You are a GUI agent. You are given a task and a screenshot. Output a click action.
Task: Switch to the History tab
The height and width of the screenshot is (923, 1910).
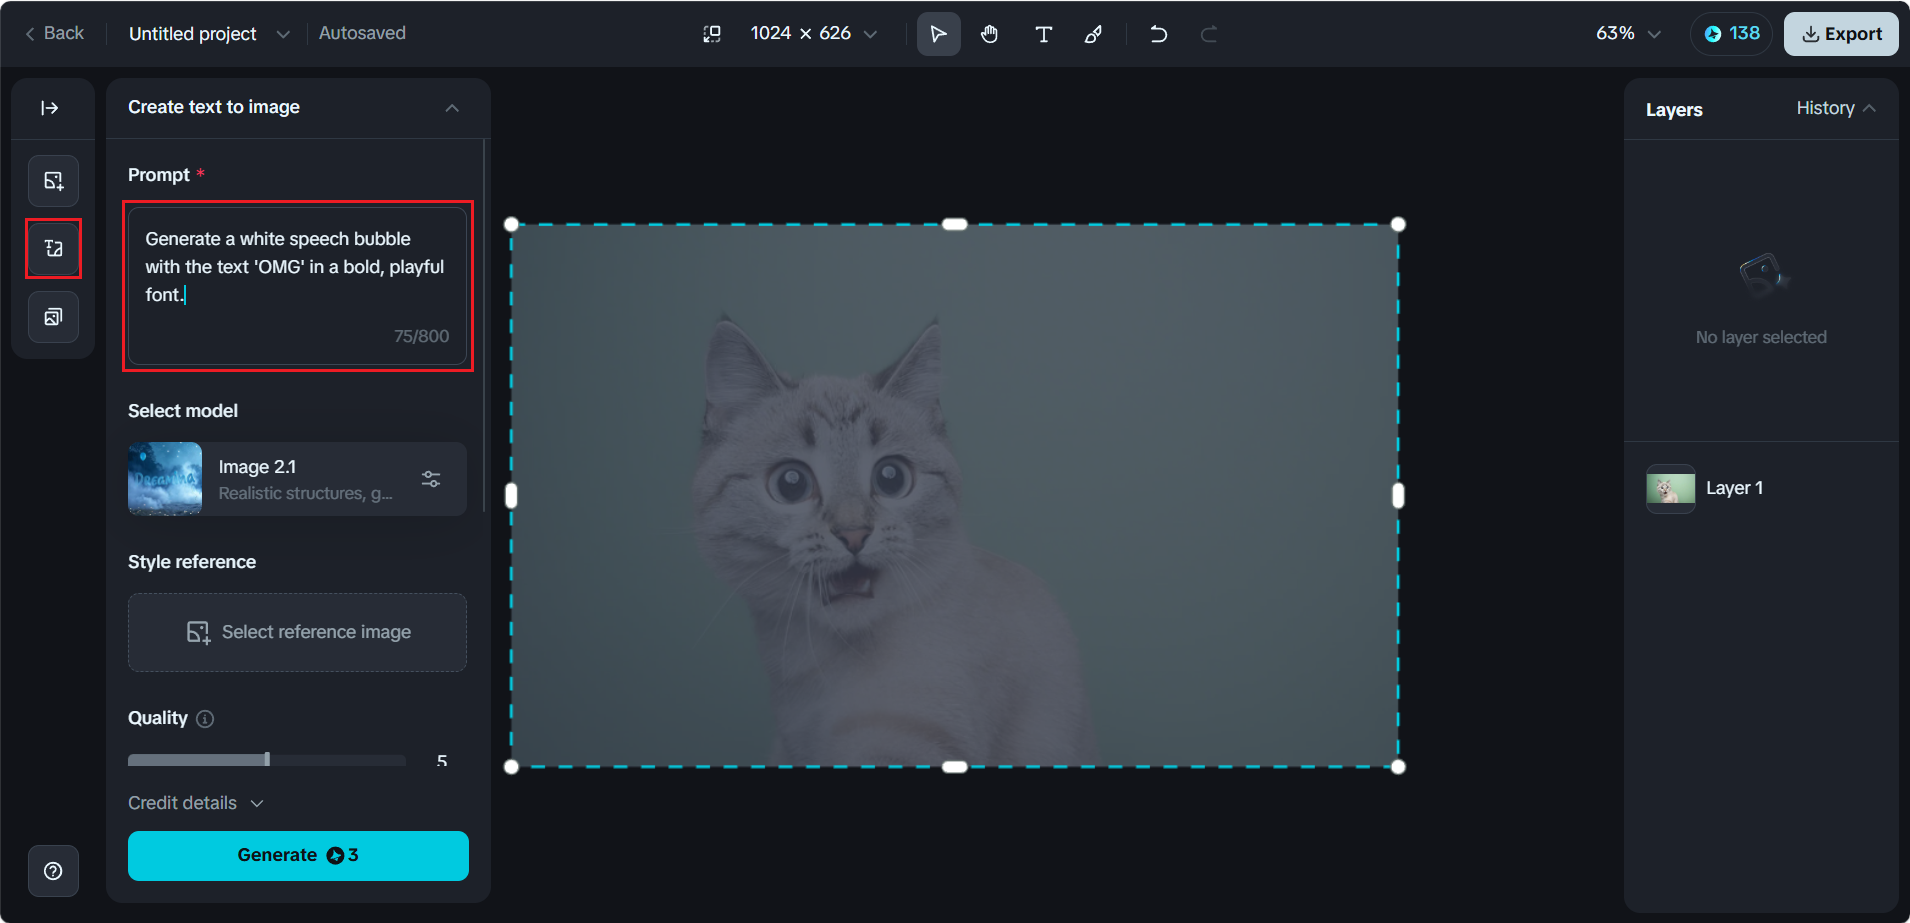point(1825,108)
